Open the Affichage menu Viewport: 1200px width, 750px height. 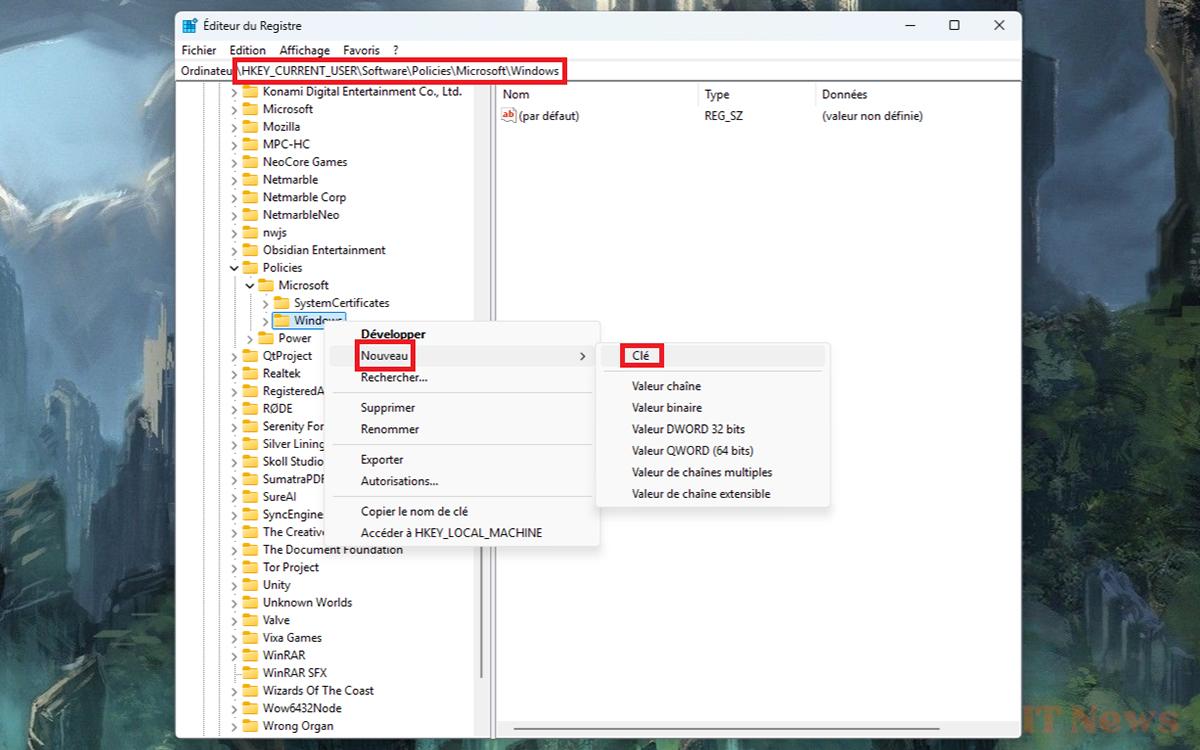click(305, 50)
